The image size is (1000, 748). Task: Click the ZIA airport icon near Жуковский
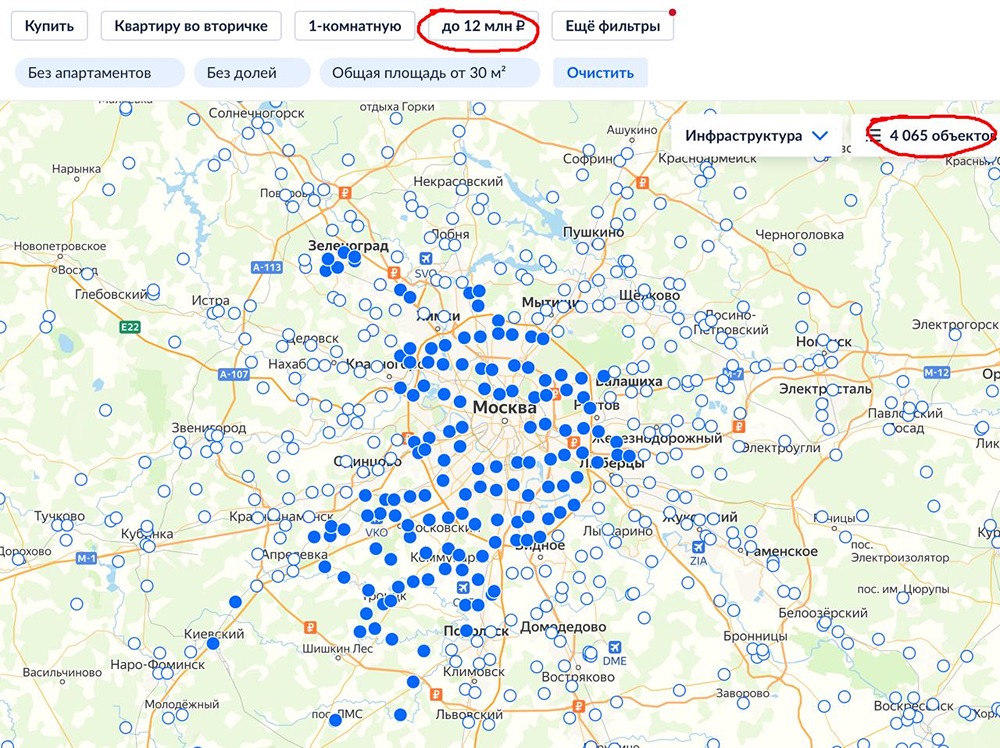coord(698,546)
